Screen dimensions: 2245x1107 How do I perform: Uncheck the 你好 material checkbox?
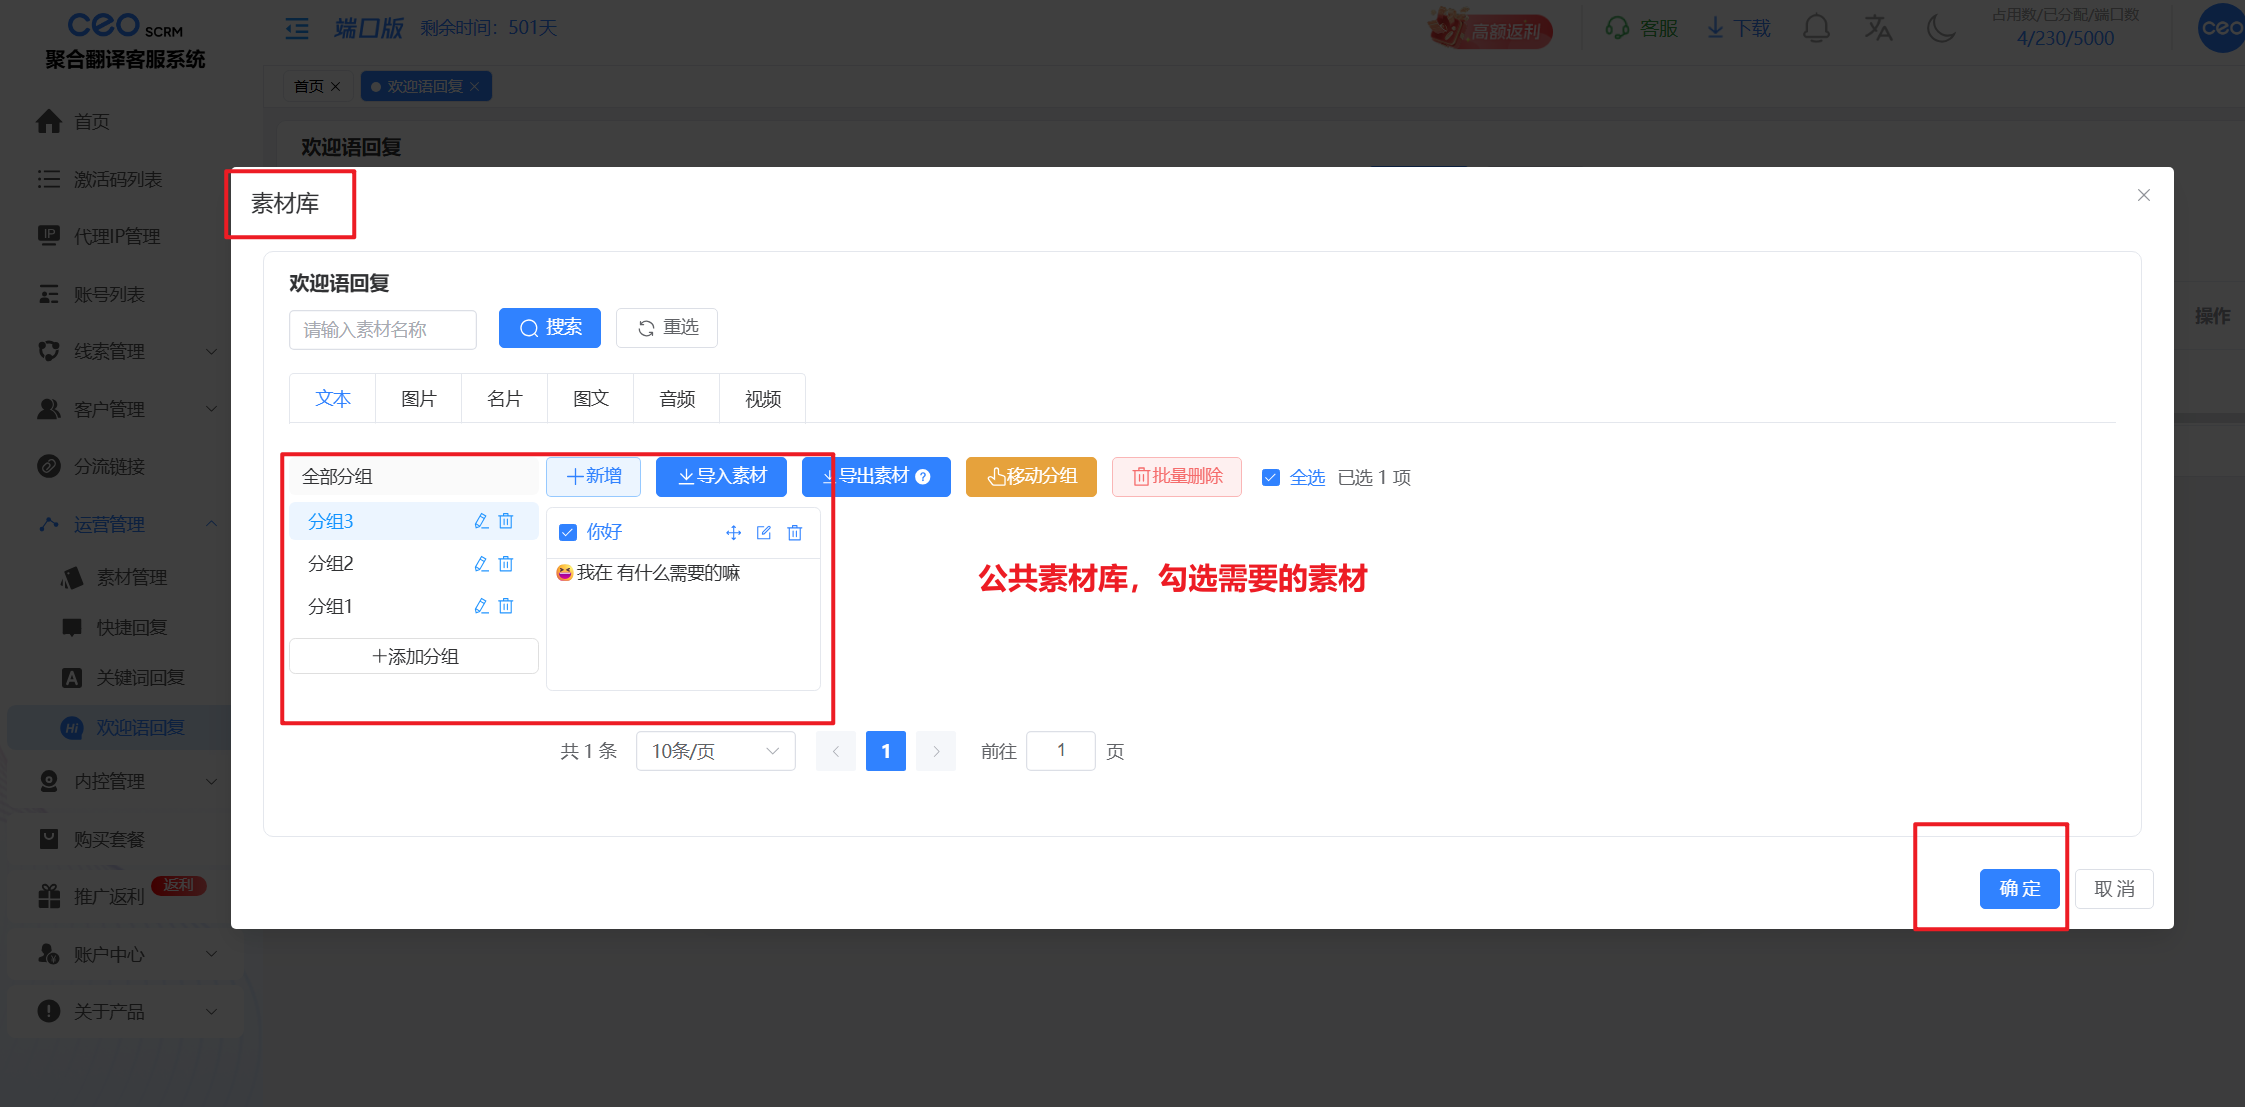[x=568, y=532]
